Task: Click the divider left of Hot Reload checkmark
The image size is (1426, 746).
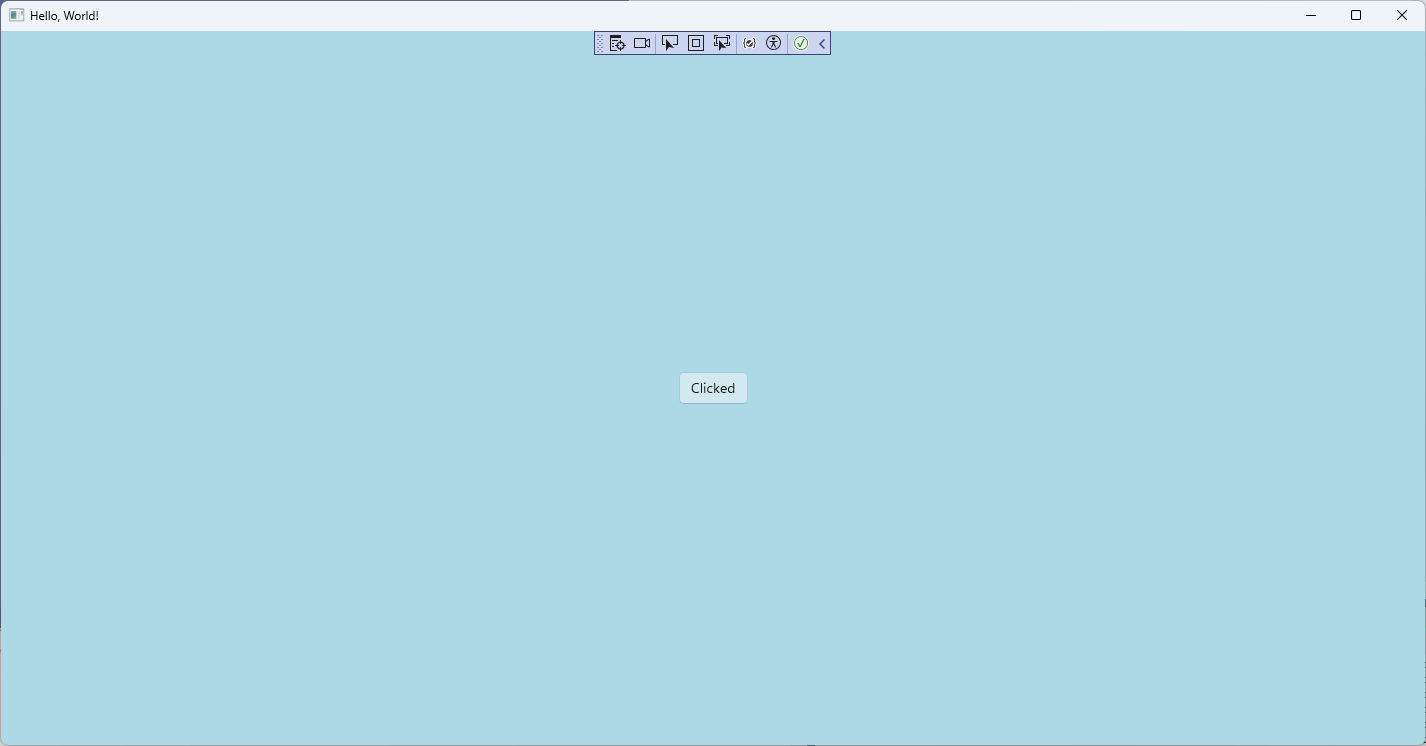Action: tap(788, 43)
